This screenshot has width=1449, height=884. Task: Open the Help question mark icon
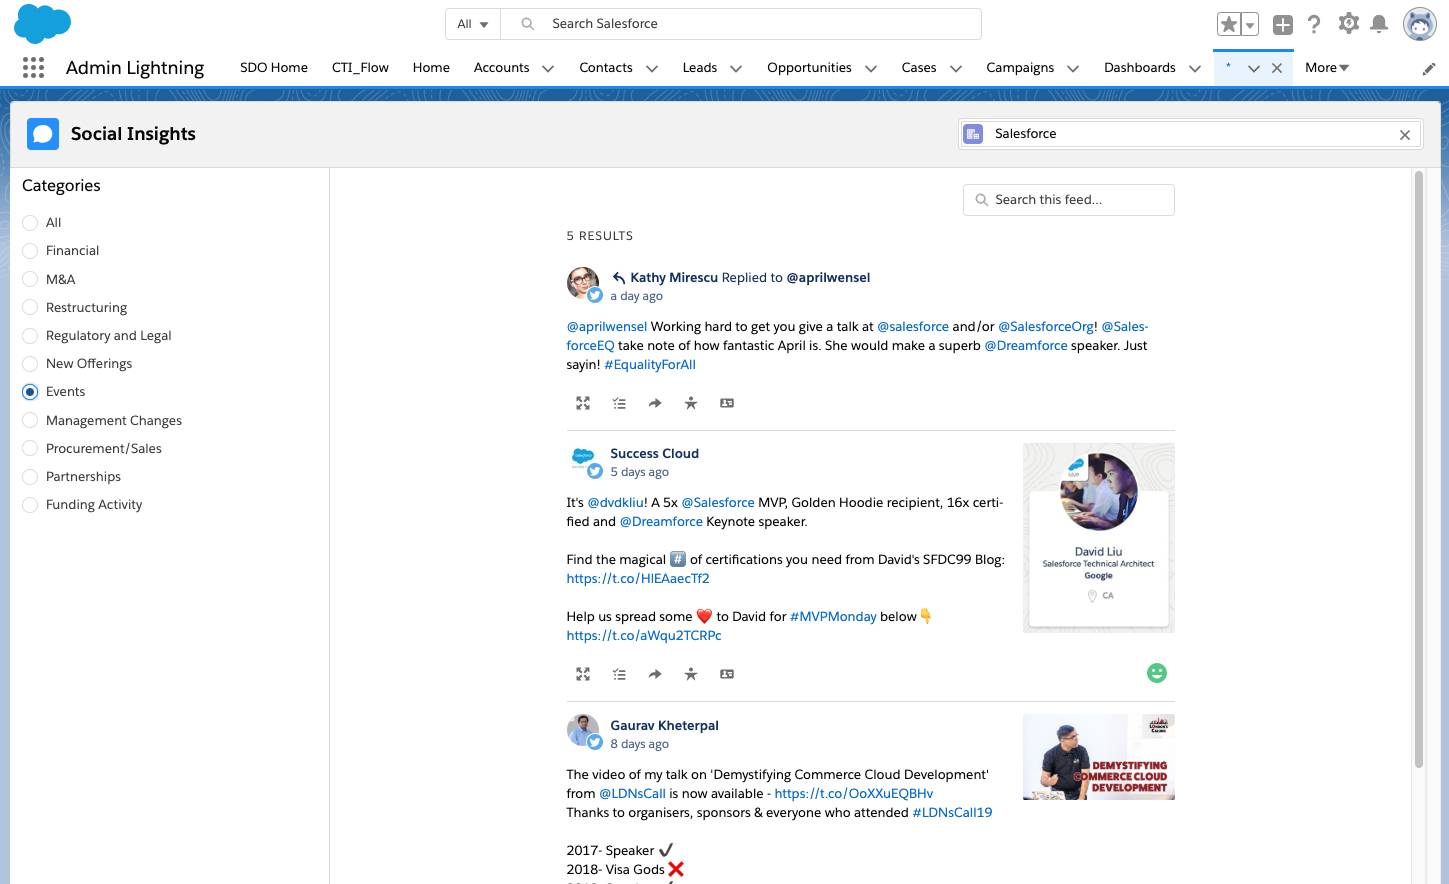(x=1314, y=24)
